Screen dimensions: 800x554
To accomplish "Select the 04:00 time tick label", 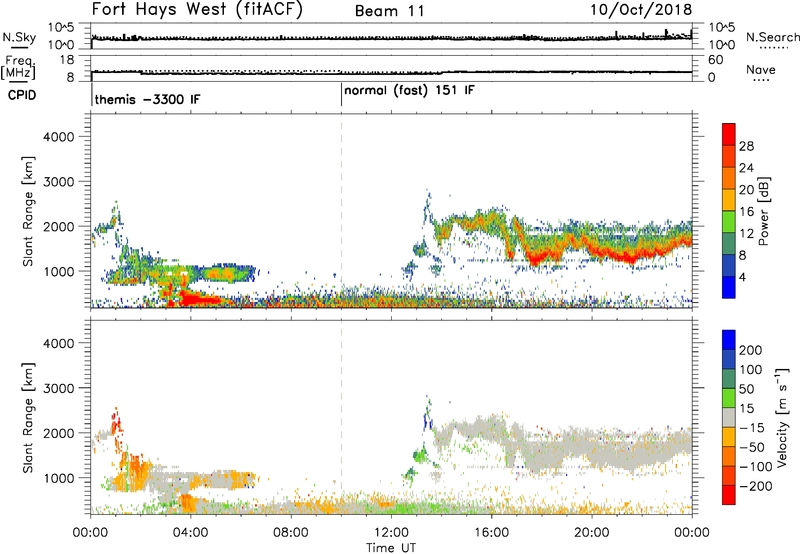I will pyautogui.click(x=190, y=533).
